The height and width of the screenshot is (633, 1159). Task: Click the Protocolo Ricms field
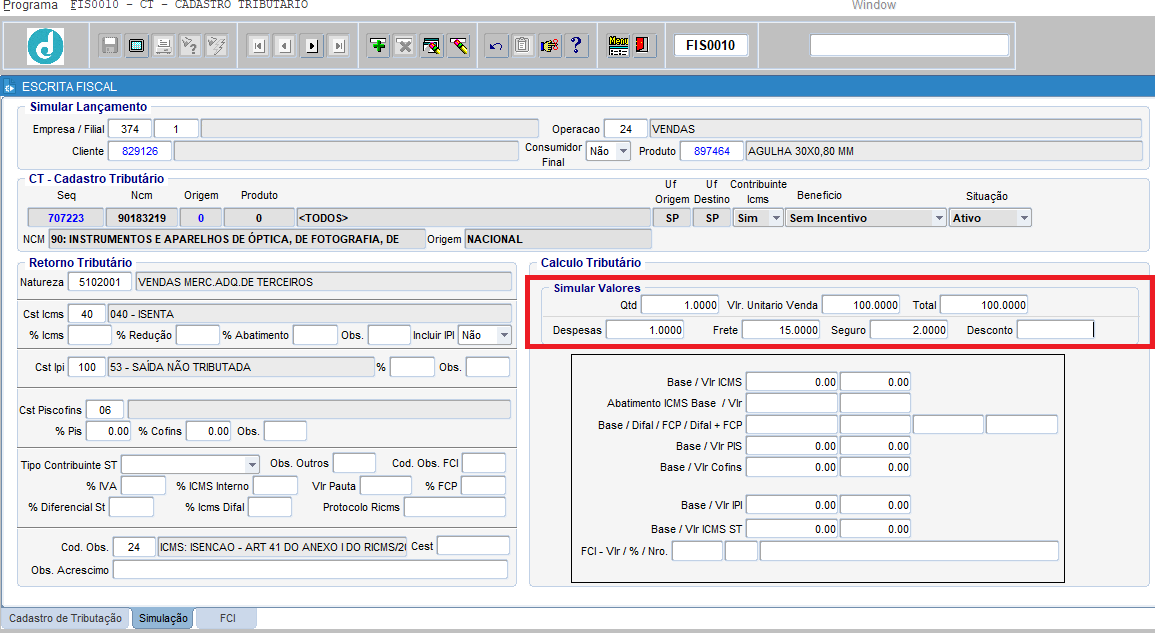click(x=455, y=507)
